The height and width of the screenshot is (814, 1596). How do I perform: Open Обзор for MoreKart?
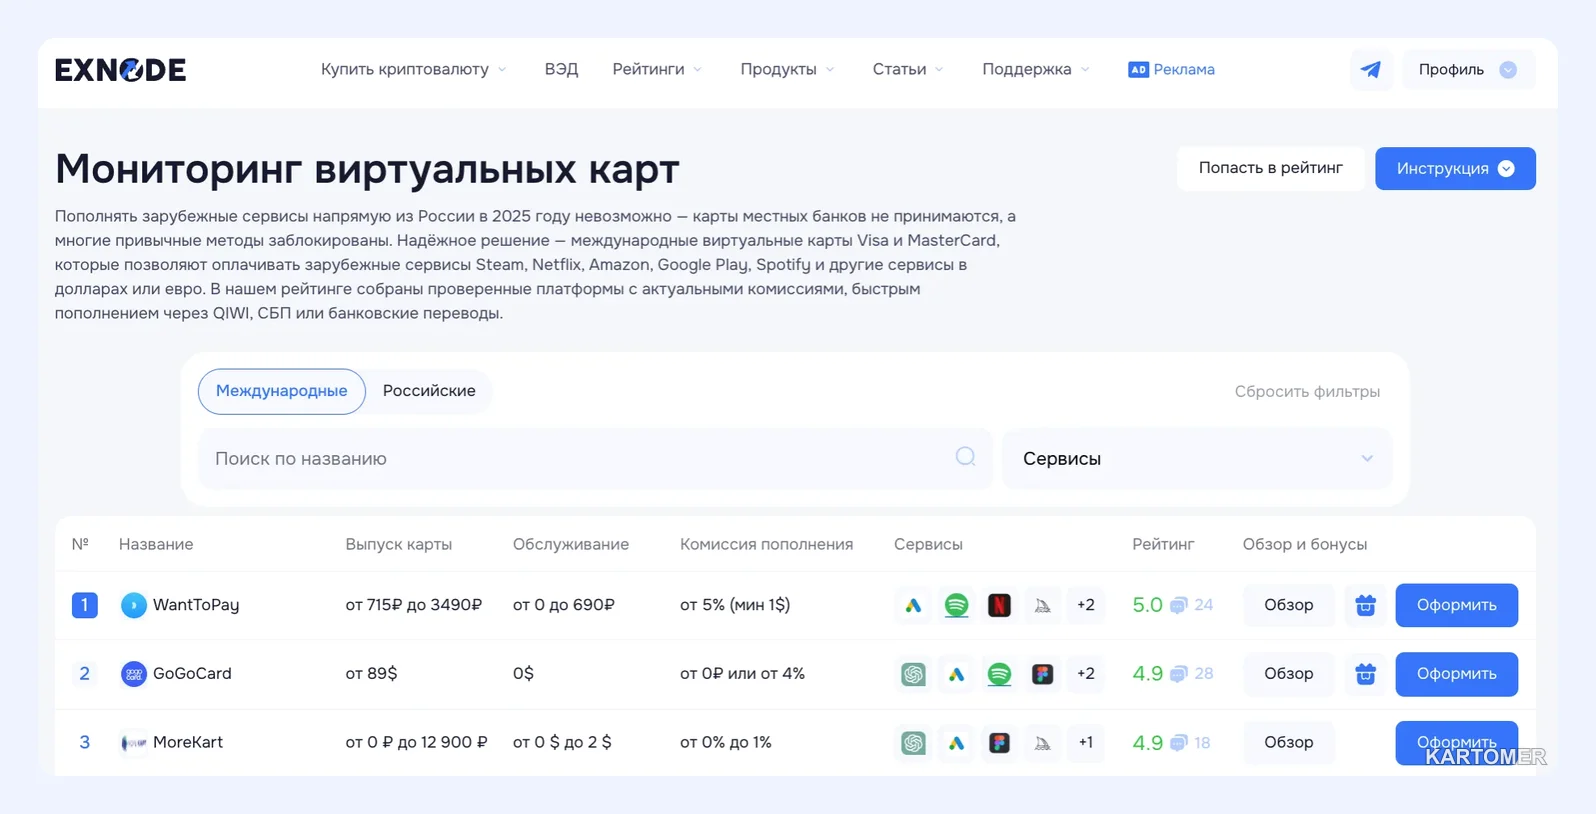pos(1288,743)
